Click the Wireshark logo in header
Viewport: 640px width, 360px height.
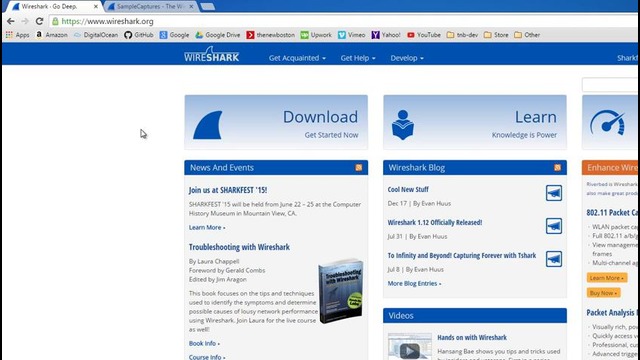pos(211,55)
